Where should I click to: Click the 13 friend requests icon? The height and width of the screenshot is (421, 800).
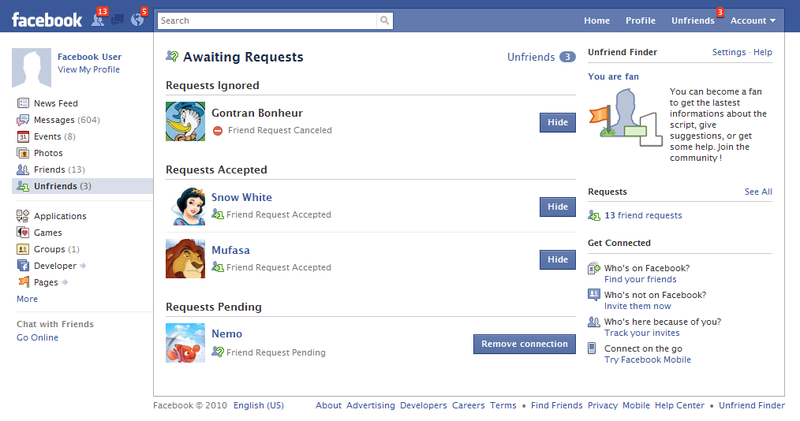click(594, 215)
